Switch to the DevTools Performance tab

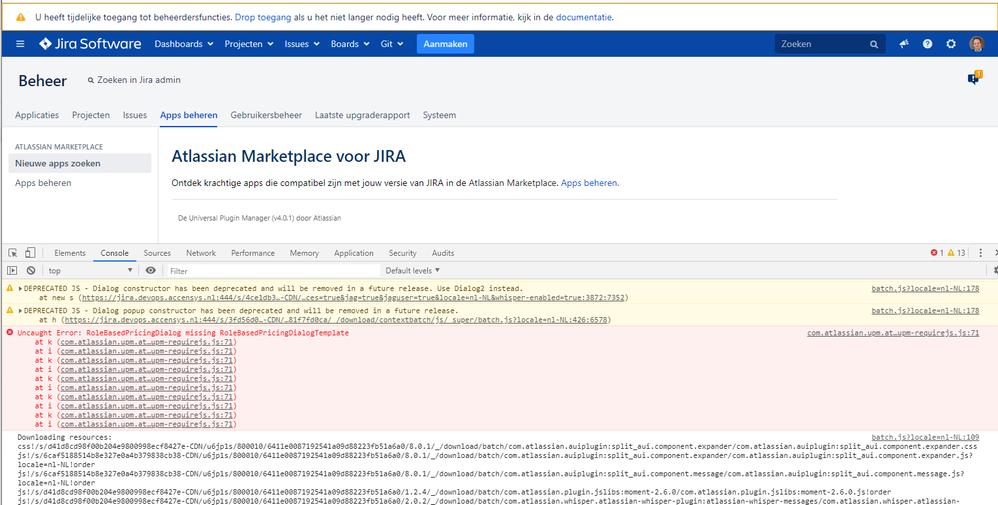coord(253,253)
